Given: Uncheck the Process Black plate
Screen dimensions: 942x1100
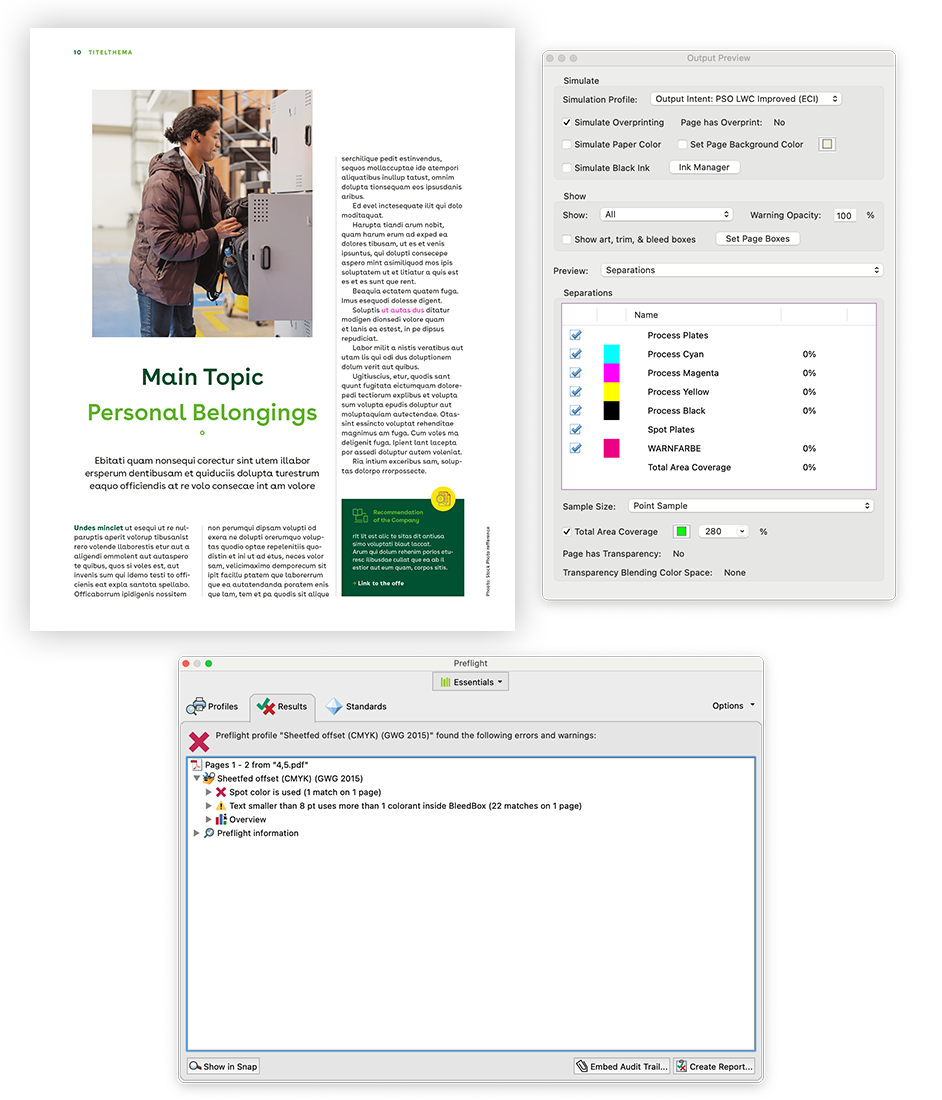Looking at the screenshot, I should click(576, 410).
